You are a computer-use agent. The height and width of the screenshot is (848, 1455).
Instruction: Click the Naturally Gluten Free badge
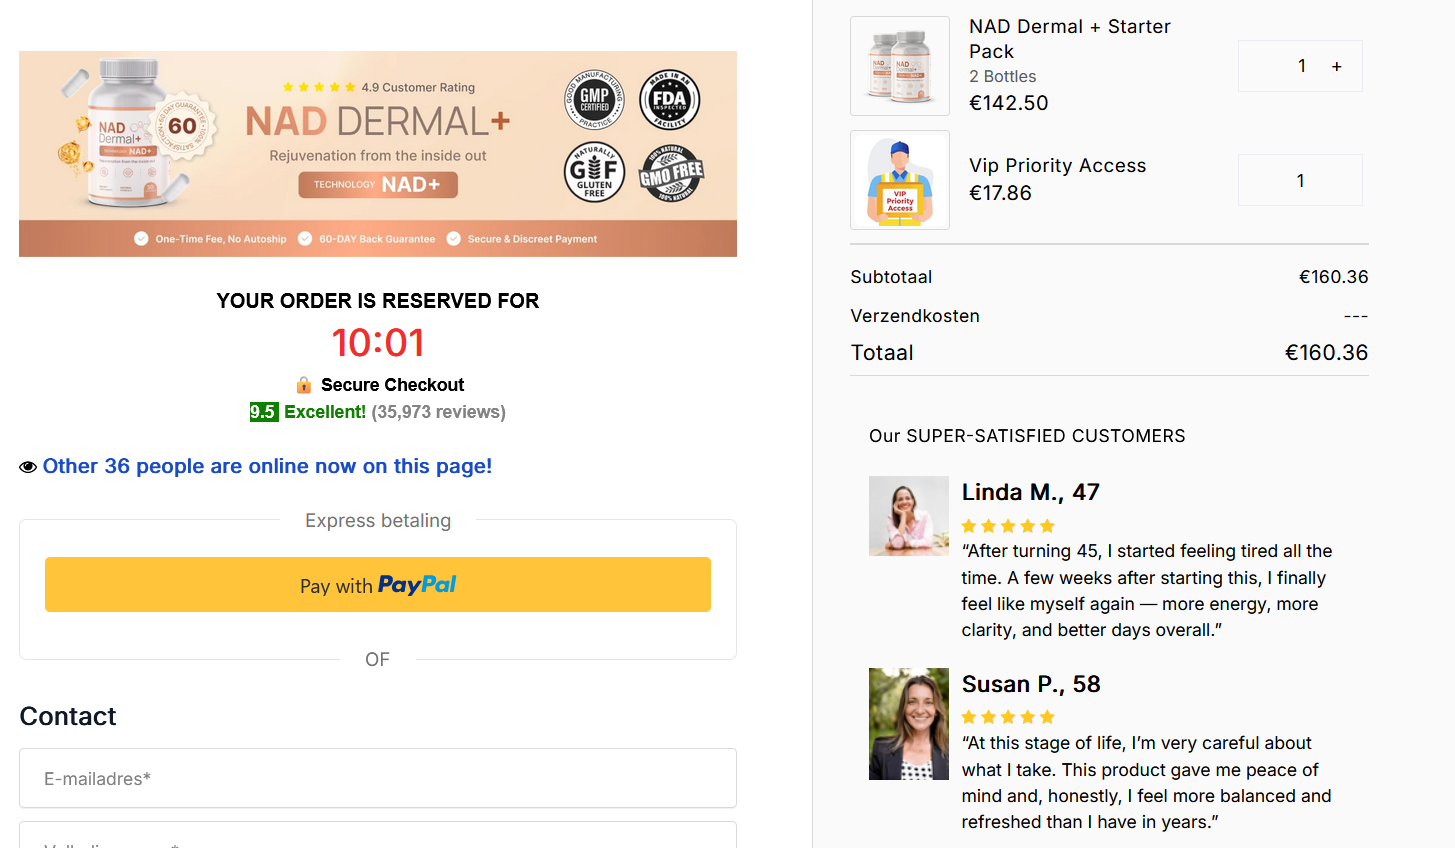594,172
